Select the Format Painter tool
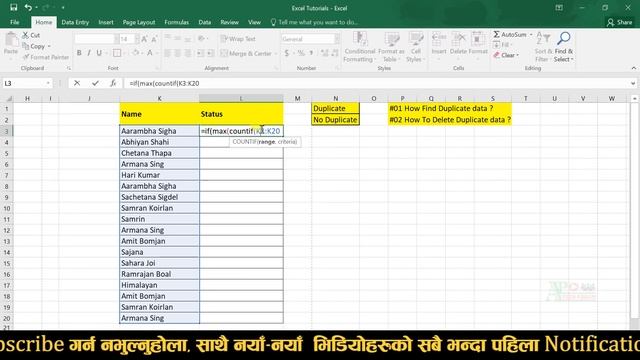This screenshot has height=360, width=640. (46, 57)
